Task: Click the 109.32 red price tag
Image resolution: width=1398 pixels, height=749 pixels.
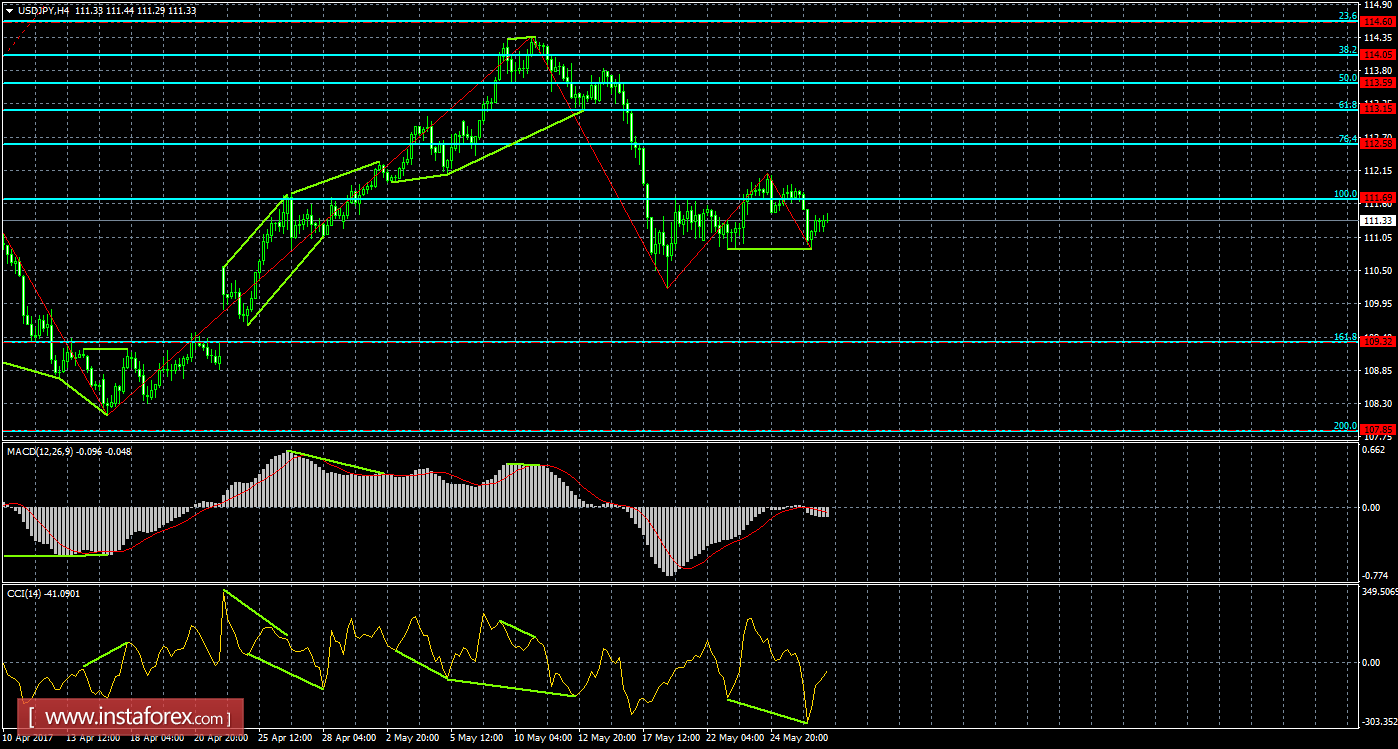Action: 1379,342
